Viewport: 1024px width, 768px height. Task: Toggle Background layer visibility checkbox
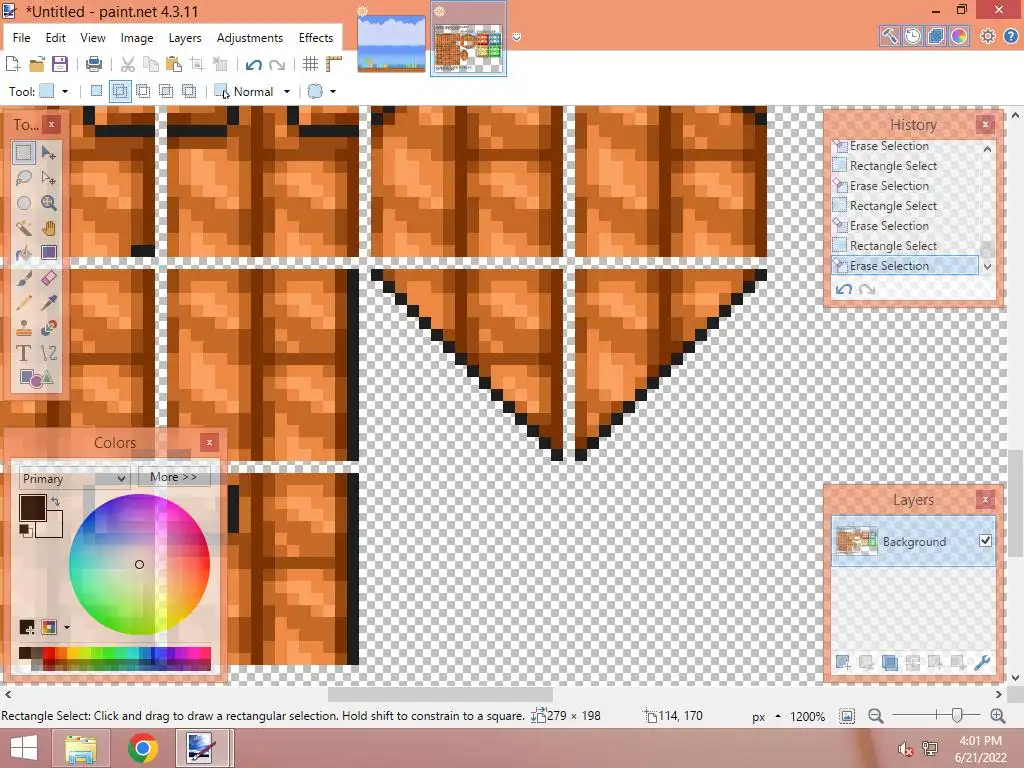(x=985, y=541)
